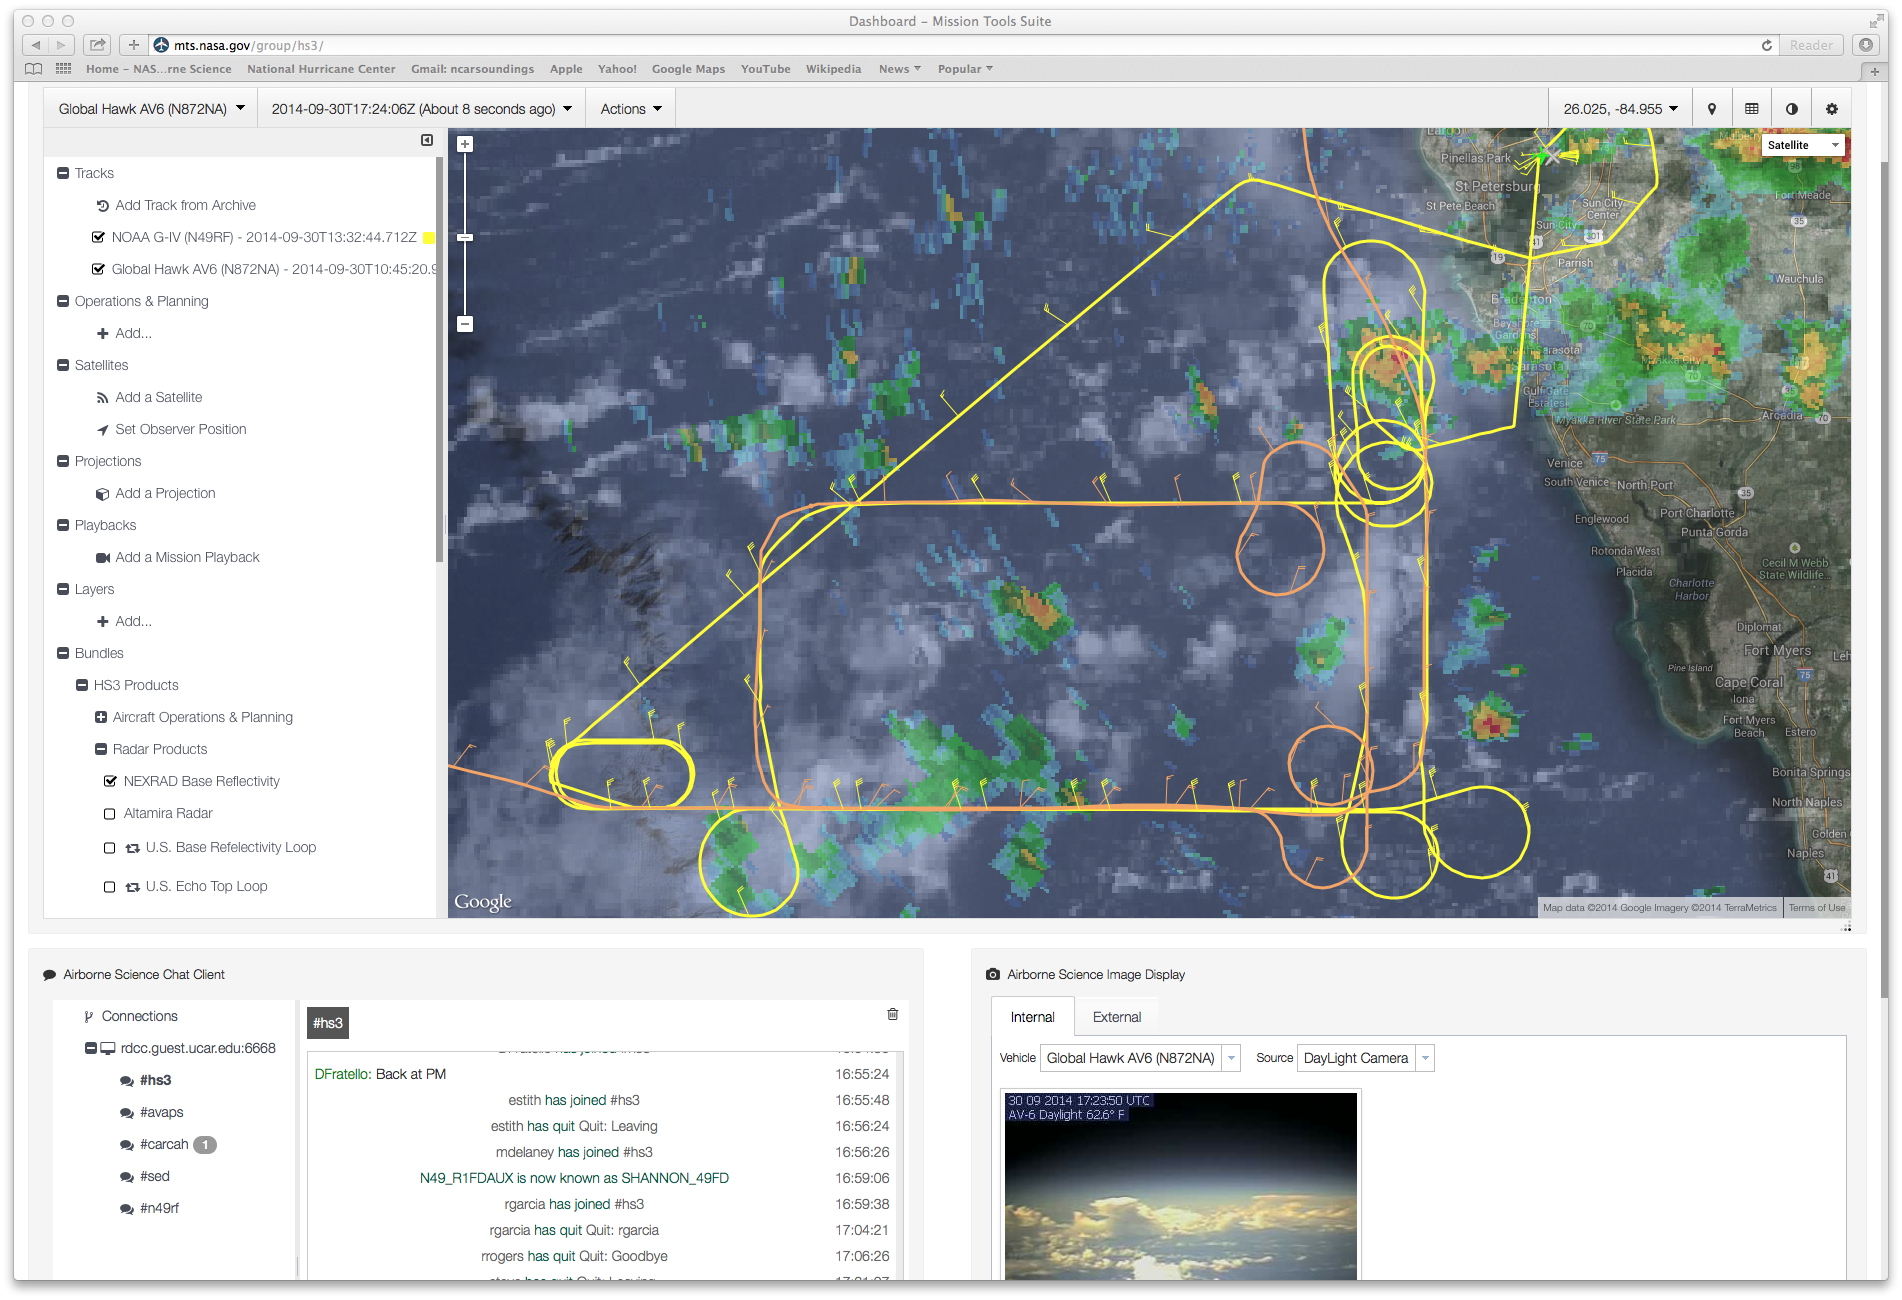
Task: Open the Vehicle dropdown in Image Display
Action: pyautogui.click(x=1140, y=1058)
